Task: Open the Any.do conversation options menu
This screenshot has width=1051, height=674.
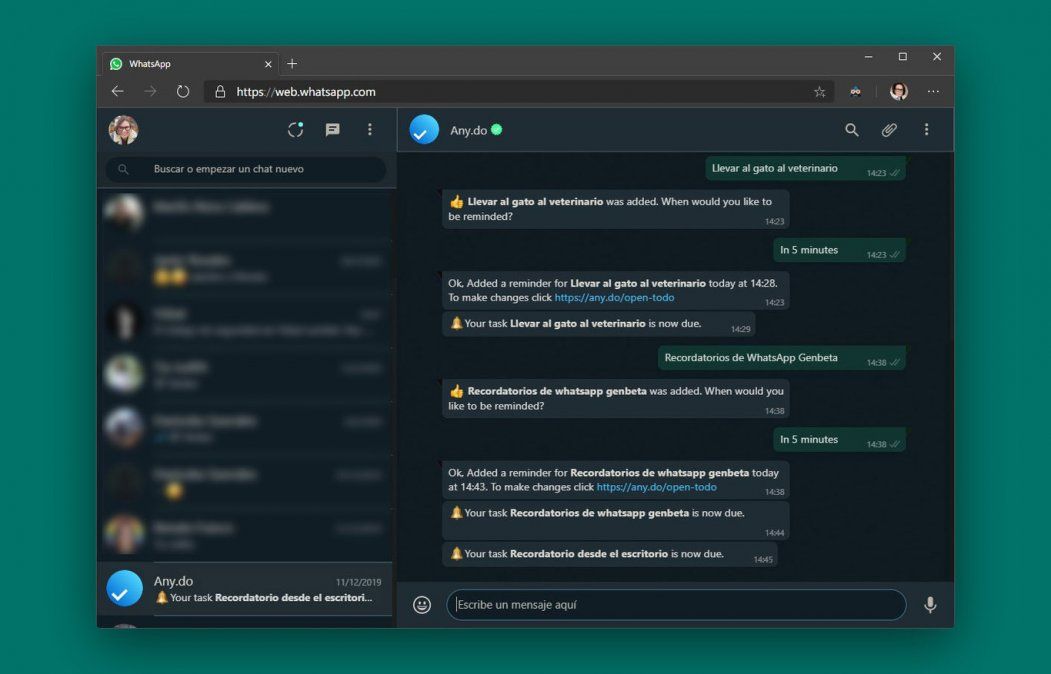Action: click(x=926, y=129)
